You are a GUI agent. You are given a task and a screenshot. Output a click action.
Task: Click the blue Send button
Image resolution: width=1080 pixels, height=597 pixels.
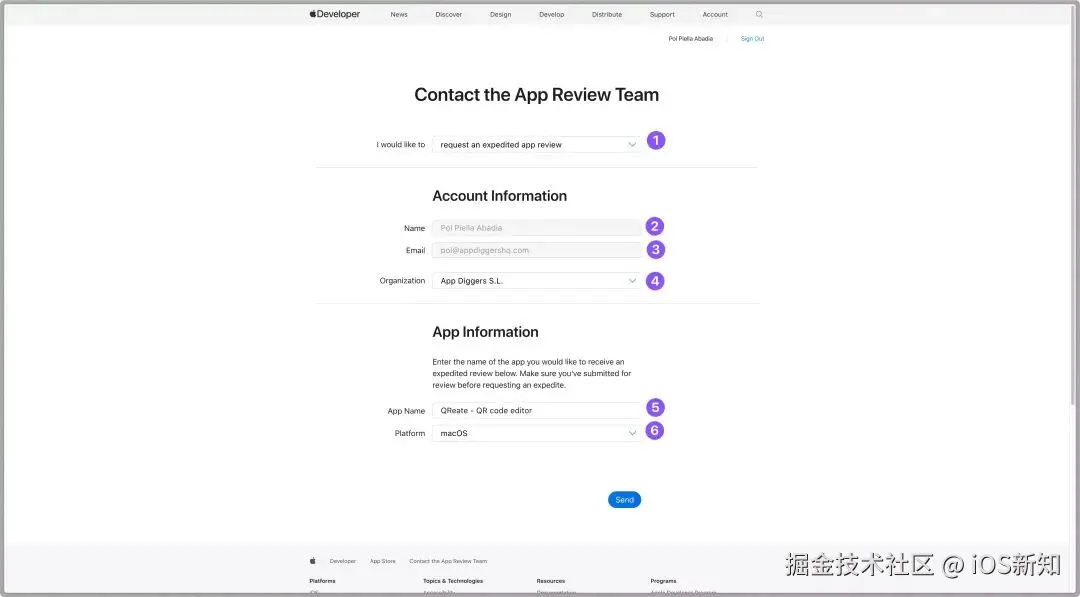point(624,500)
